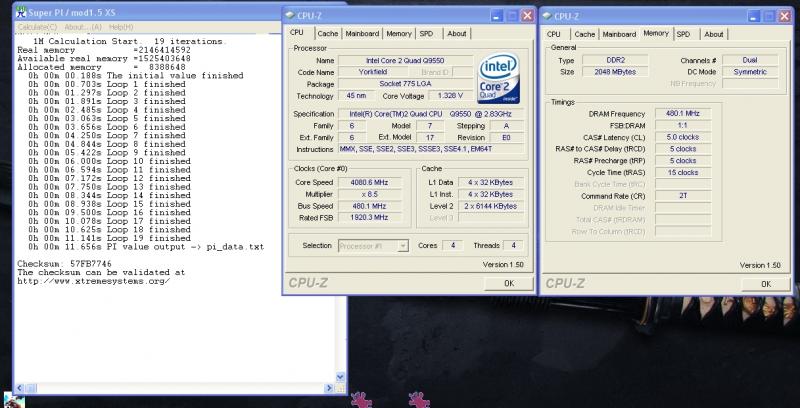
Task: Select the CPU tab in left CPU-Z
Action: pos(297,33)
